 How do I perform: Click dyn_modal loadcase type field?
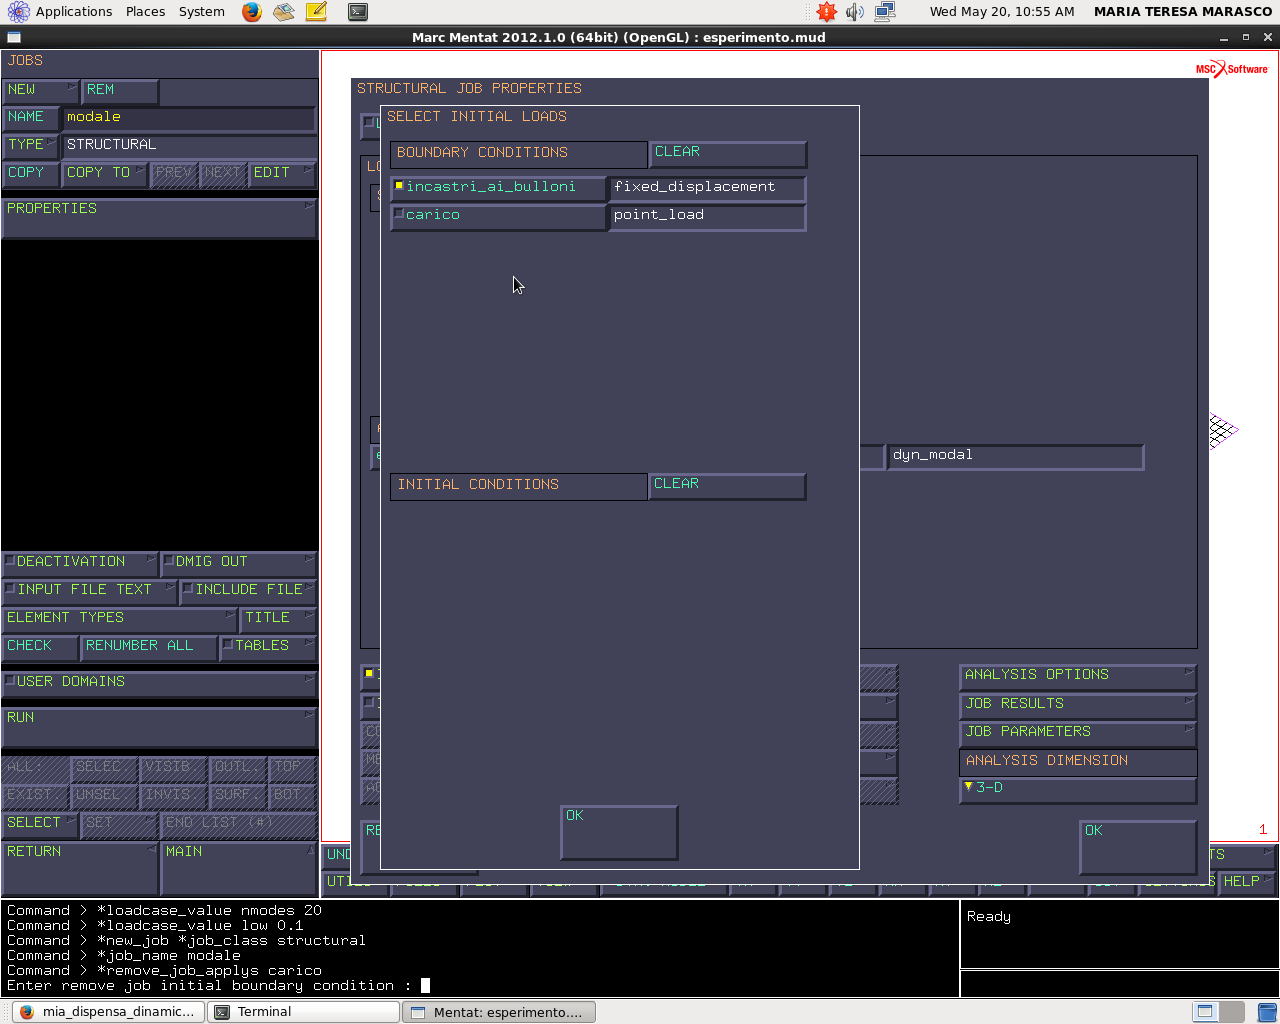1015,456
